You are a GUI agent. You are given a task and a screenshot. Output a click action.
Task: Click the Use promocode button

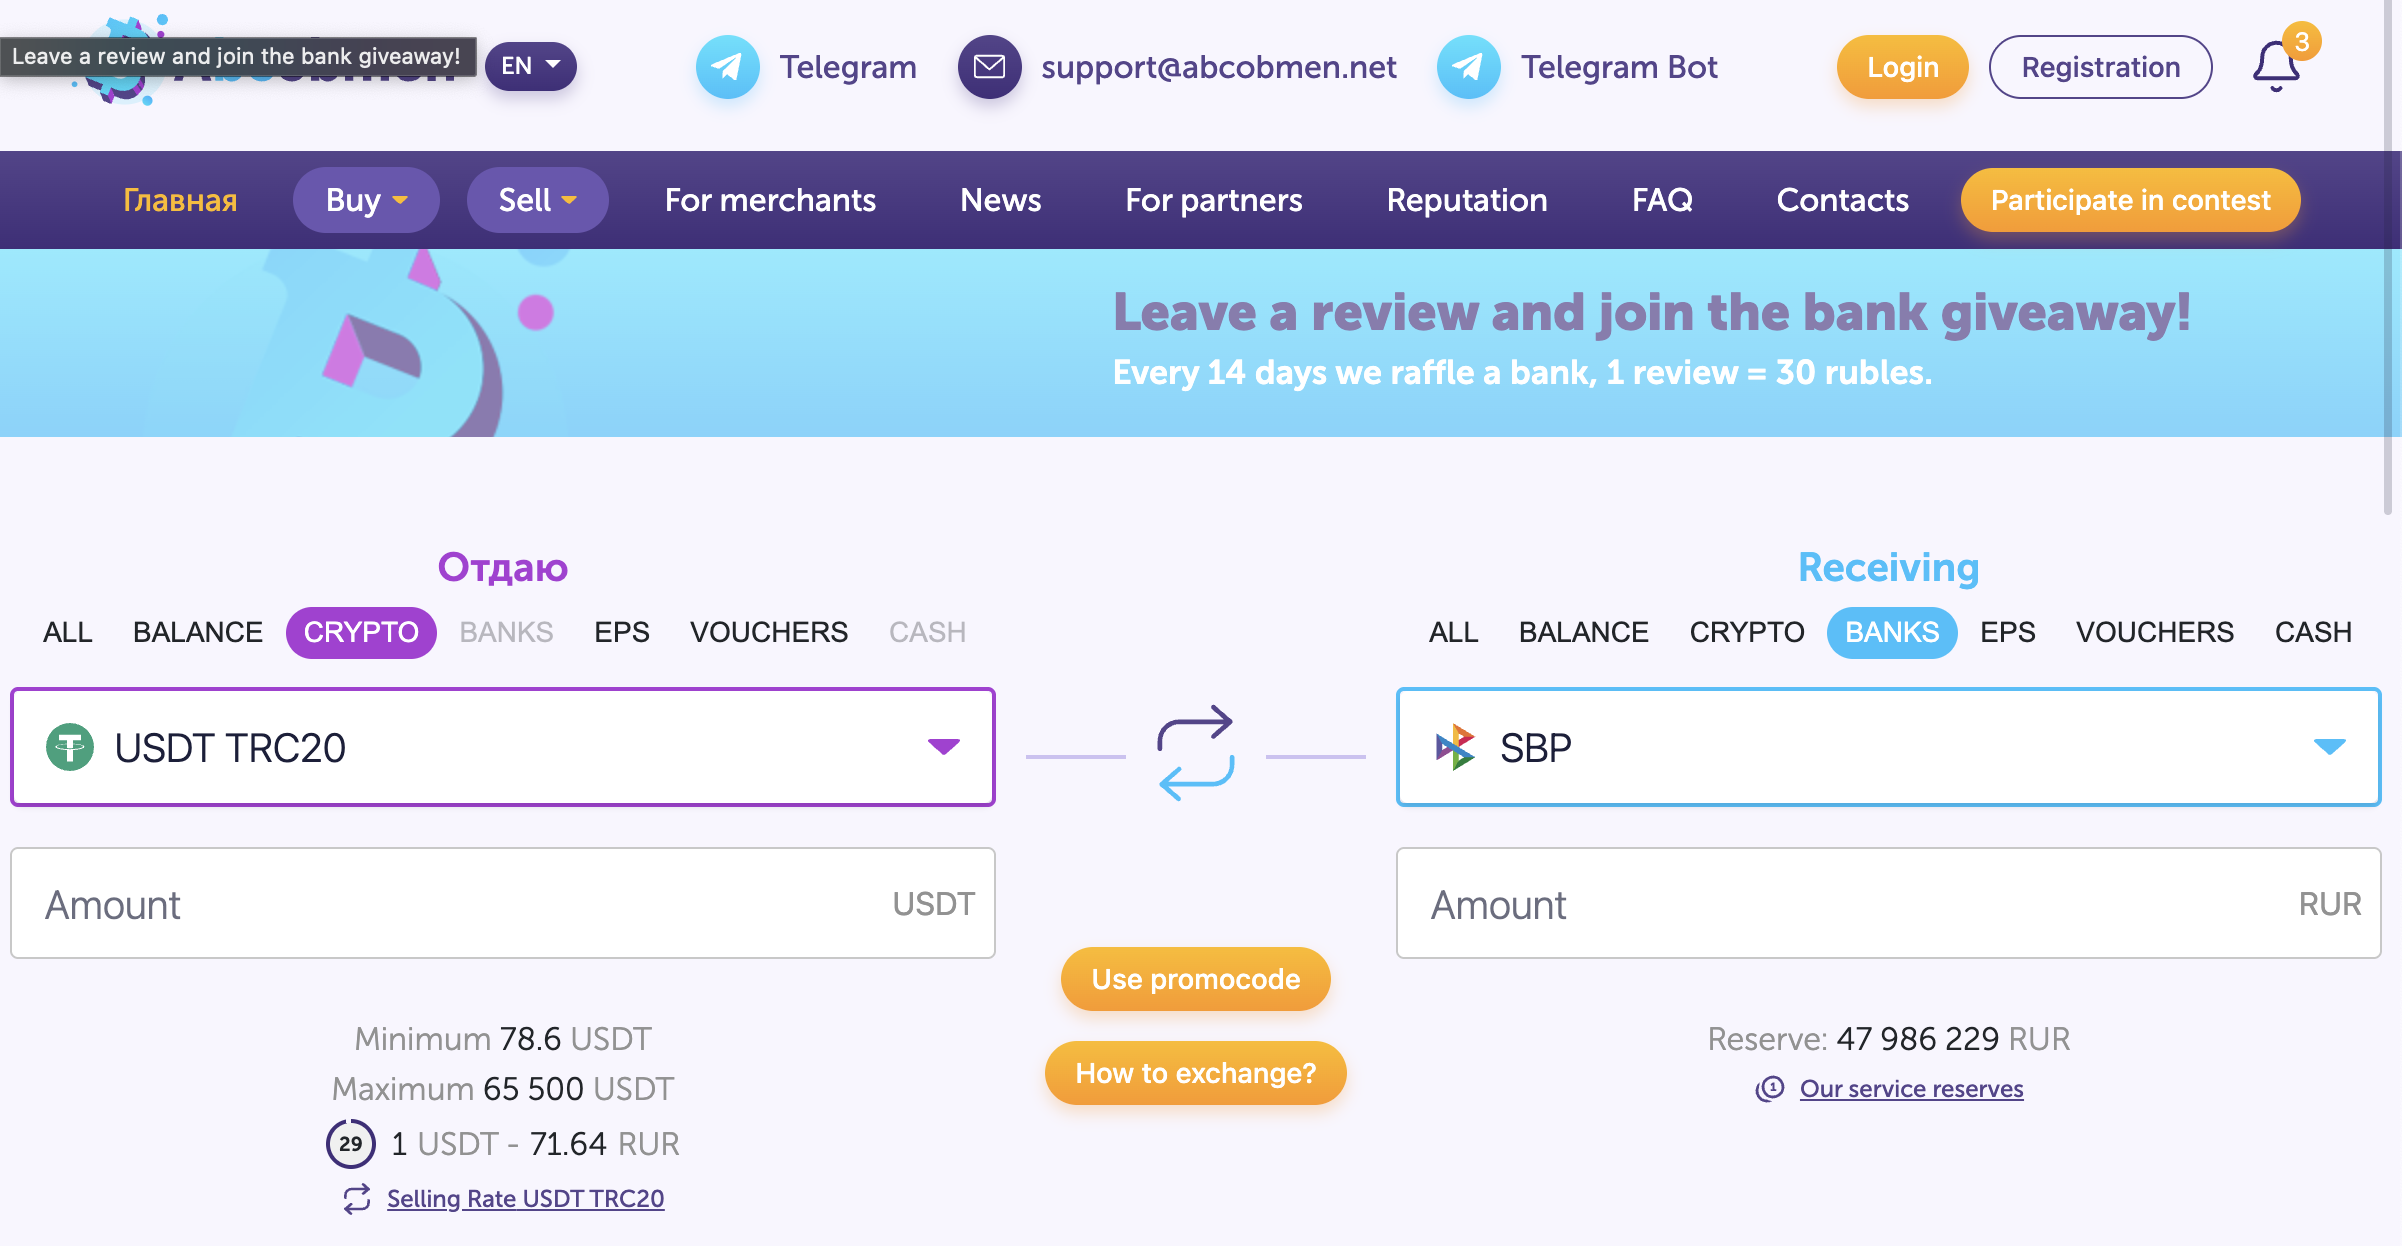point(1195,979)
